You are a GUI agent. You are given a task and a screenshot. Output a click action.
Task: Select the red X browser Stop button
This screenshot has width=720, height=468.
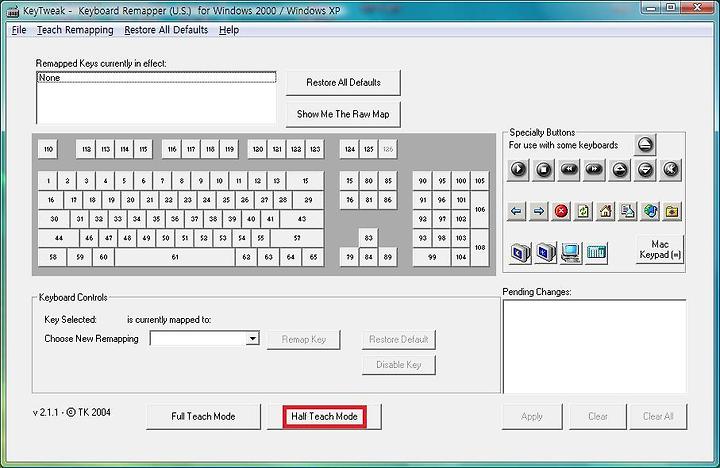561,211
